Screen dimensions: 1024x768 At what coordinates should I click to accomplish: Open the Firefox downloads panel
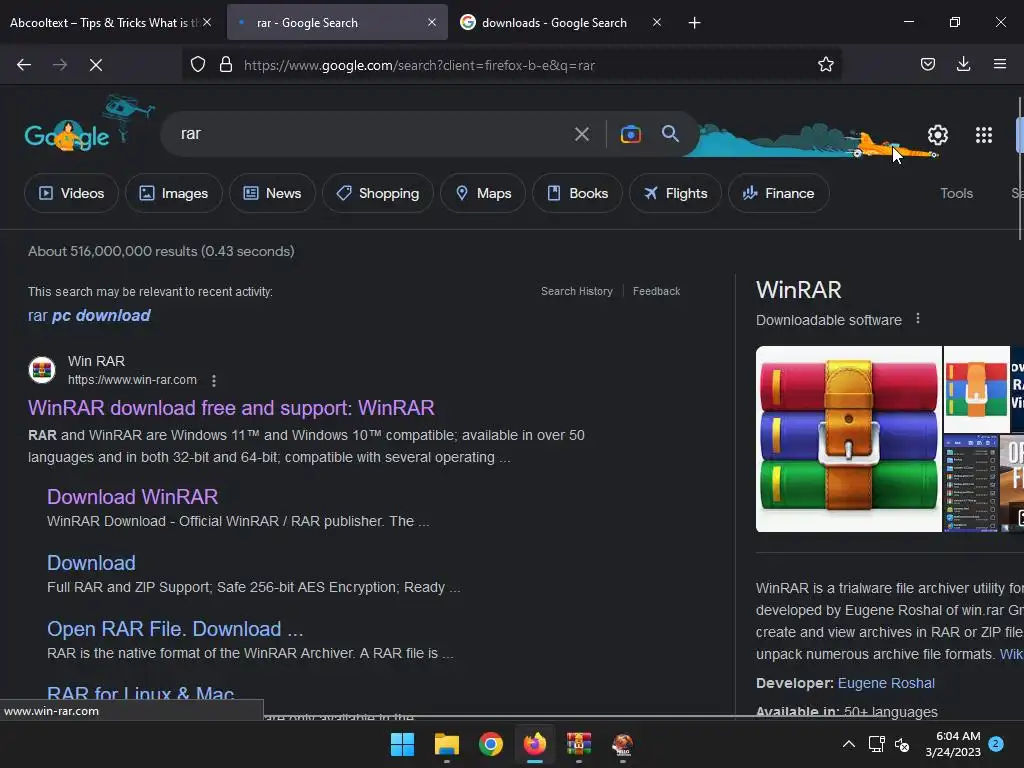coord(963,64)
